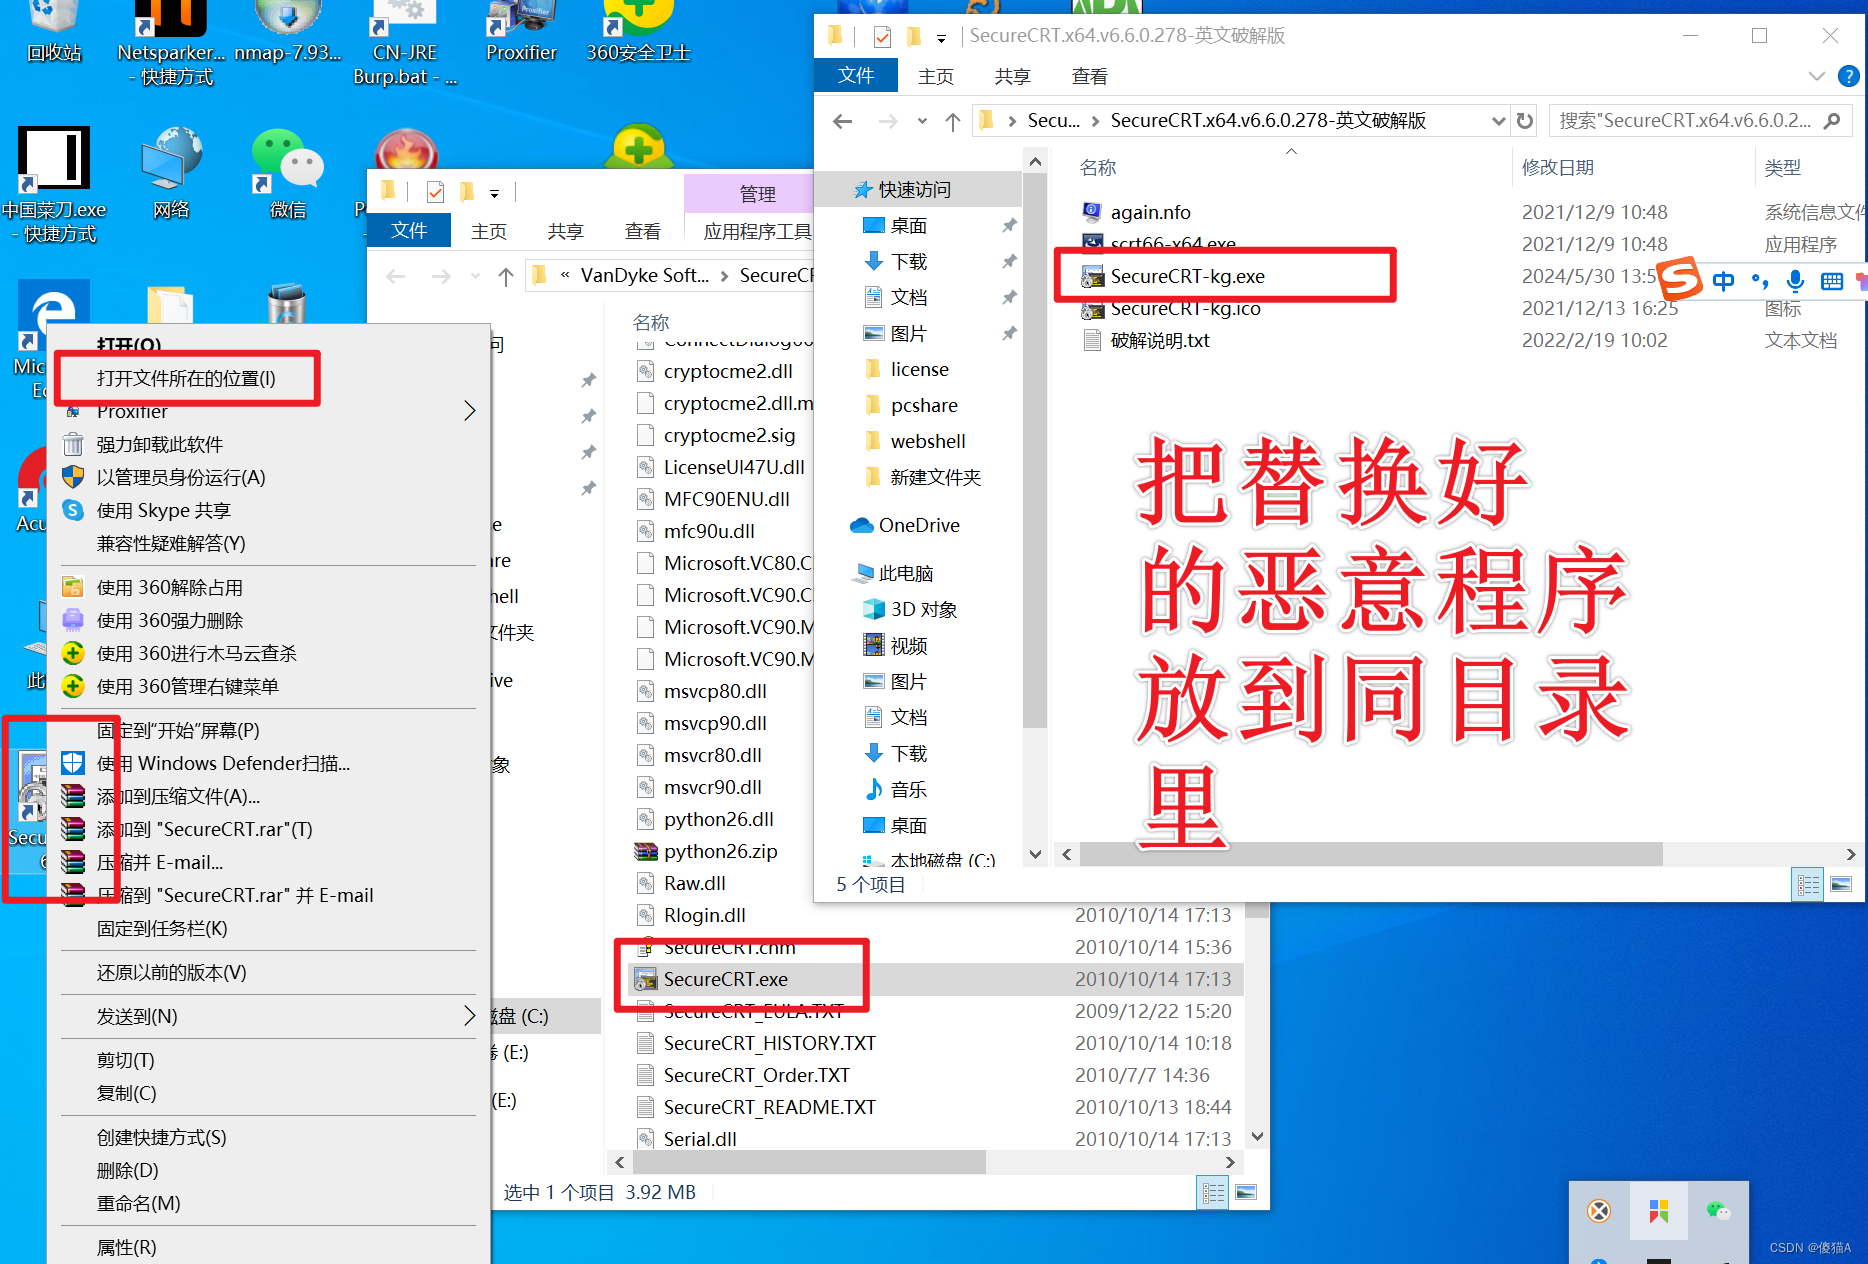The height and width of the screenshot is (1264, 1868).
Task: Expand the Proxifier submenu arrow in context menu
Action: 470,411
